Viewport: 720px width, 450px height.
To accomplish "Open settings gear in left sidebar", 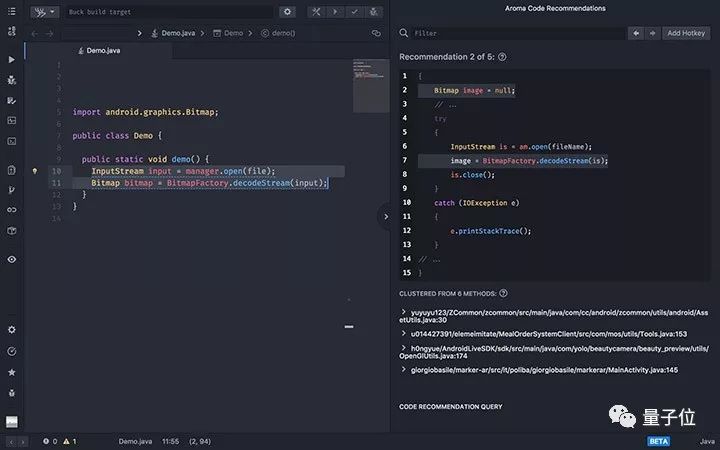I will (x=11, y=330).
